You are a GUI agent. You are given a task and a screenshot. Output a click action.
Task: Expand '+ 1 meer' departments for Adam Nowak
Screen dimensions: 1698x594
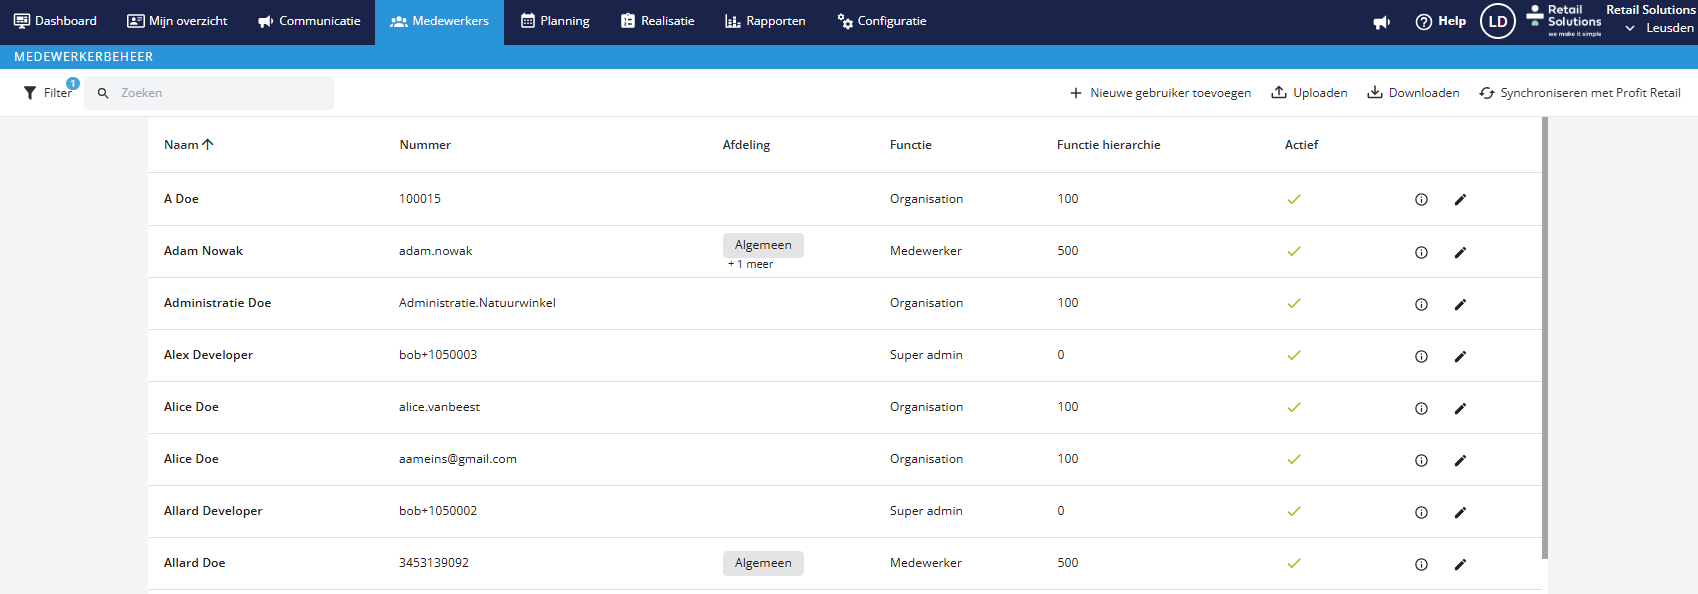coord(750,265)
